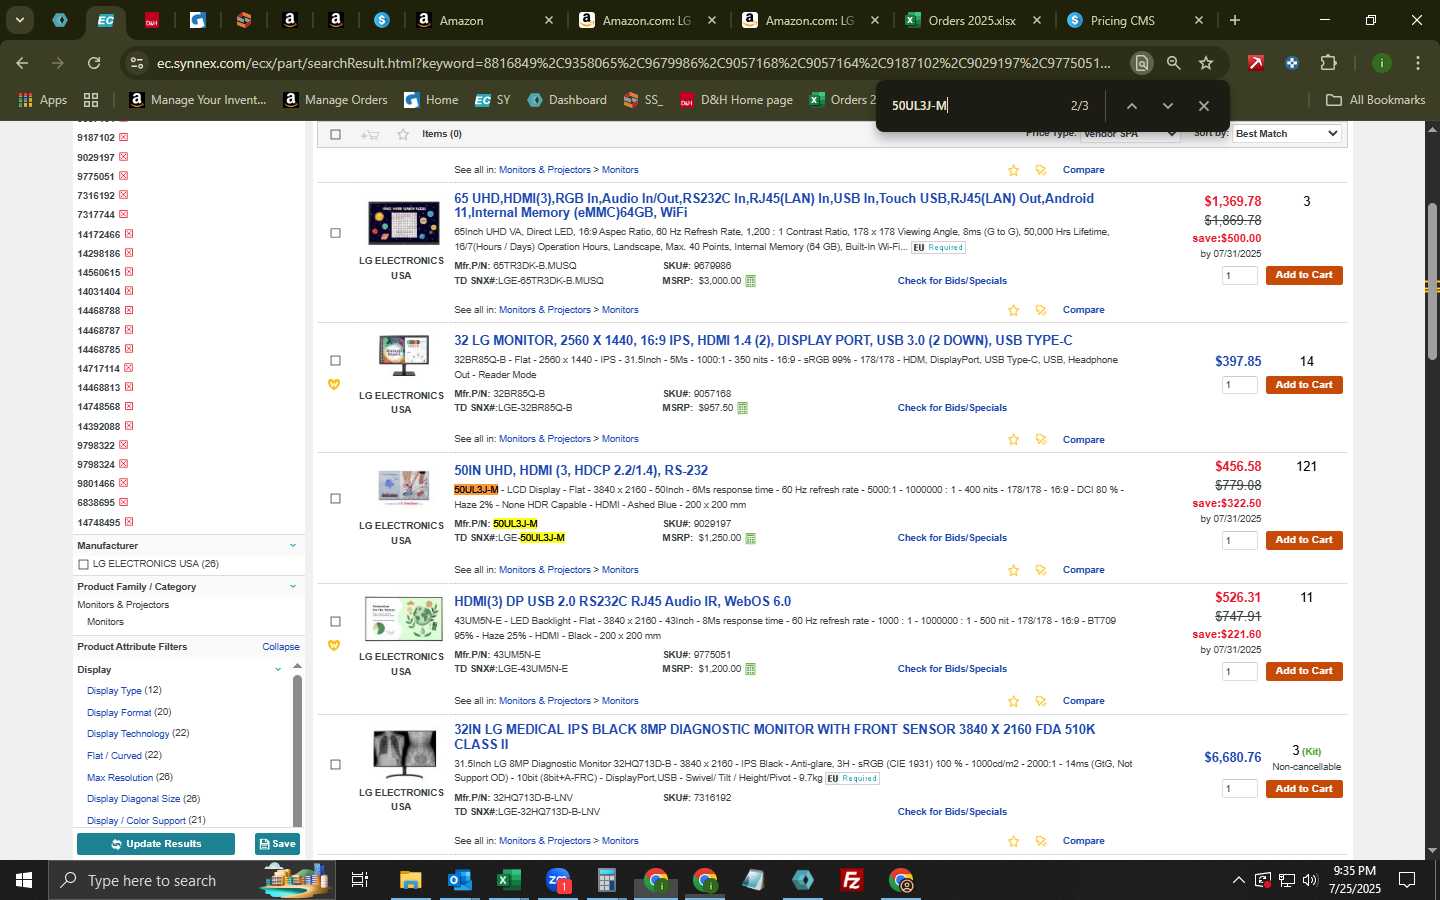1440x900 pixels.
Task: Collapse the Manufacturer filter section
Action: [293, 546]
